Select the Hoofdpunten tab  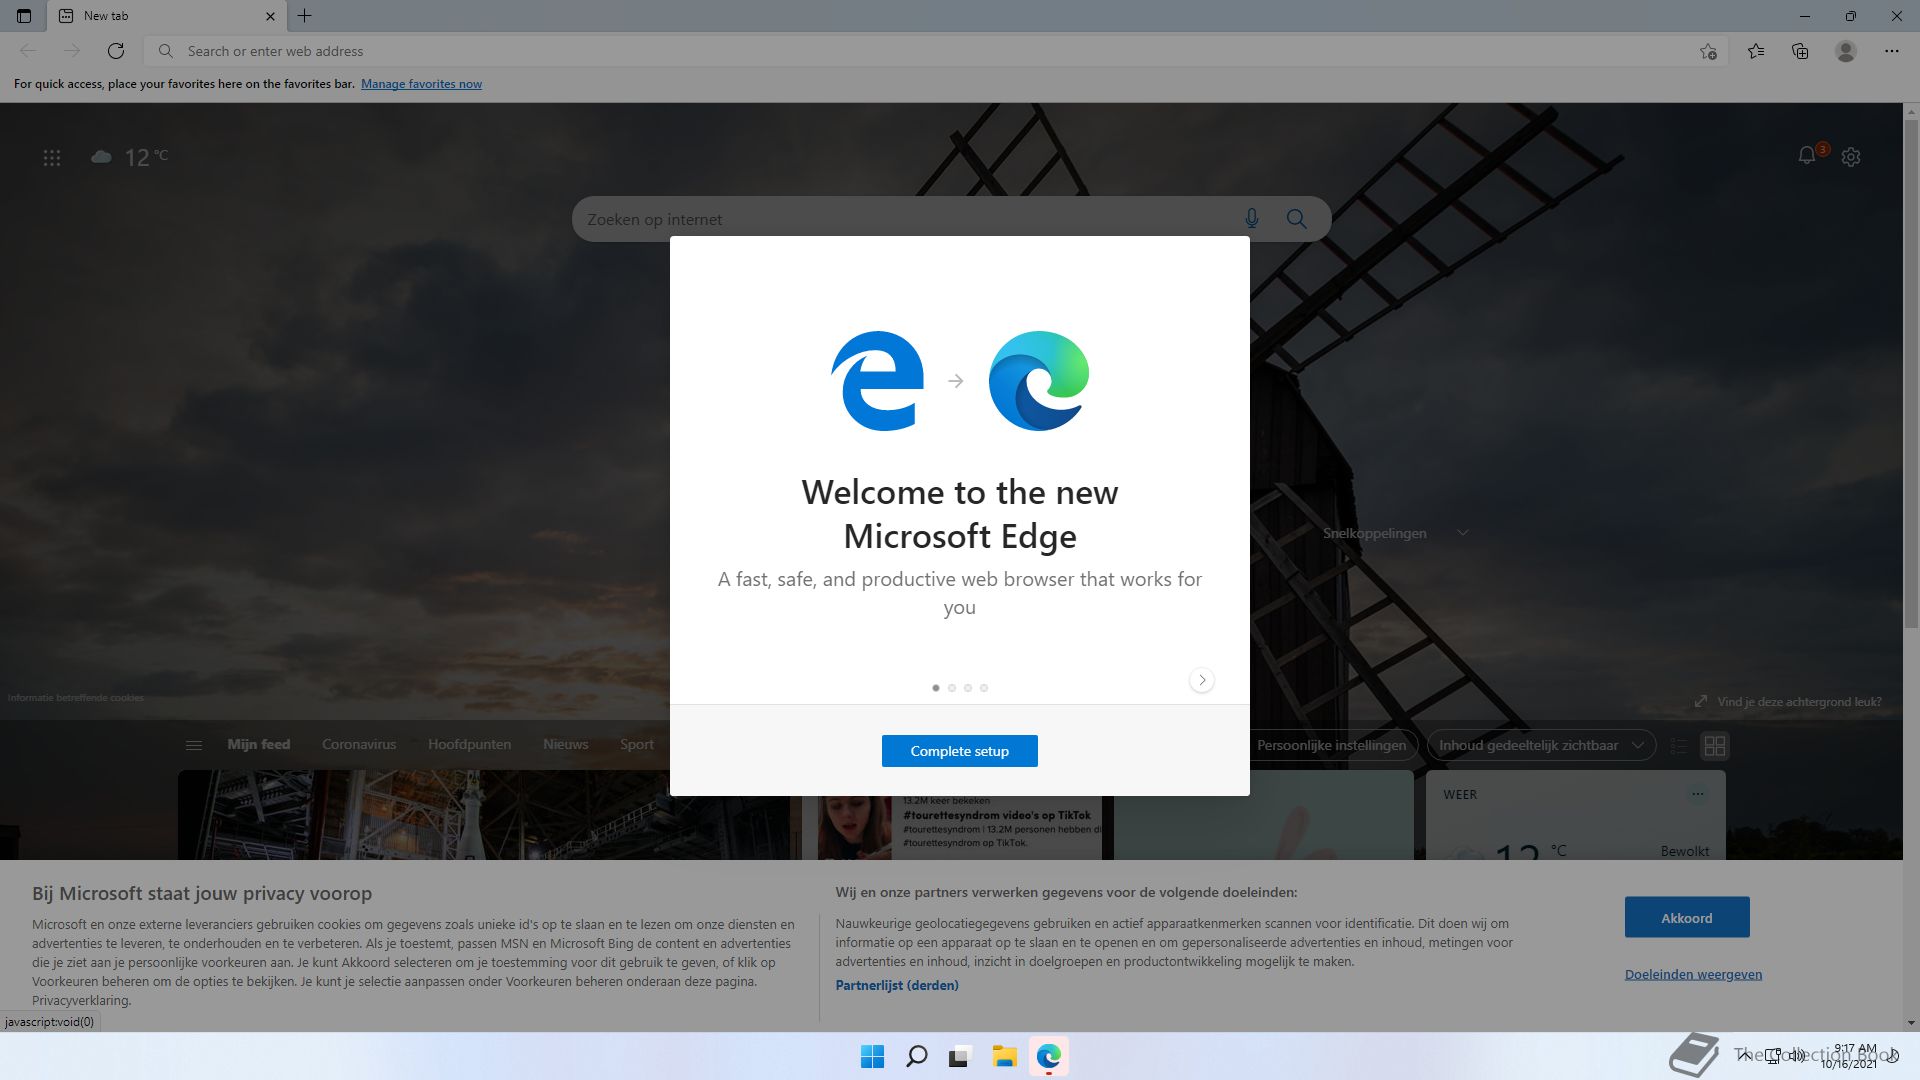[x=469, y=744]
